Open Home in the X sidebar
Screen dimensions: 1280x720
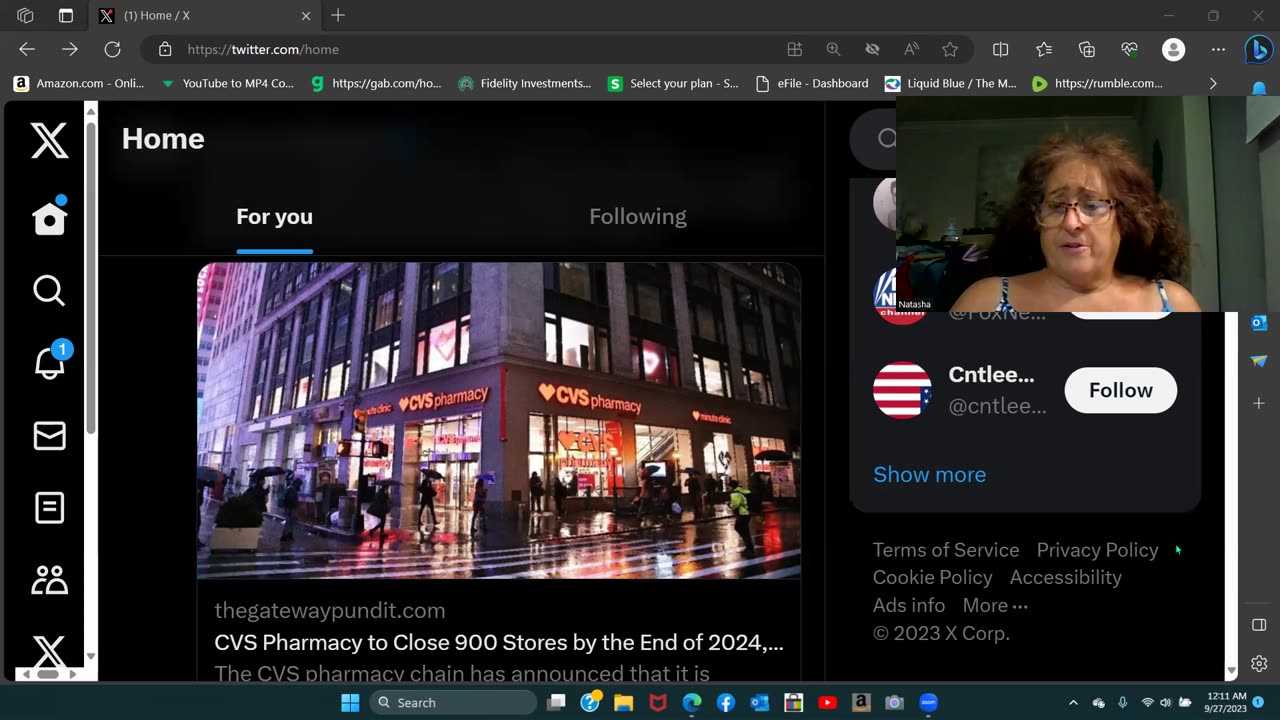pos(49,216)
